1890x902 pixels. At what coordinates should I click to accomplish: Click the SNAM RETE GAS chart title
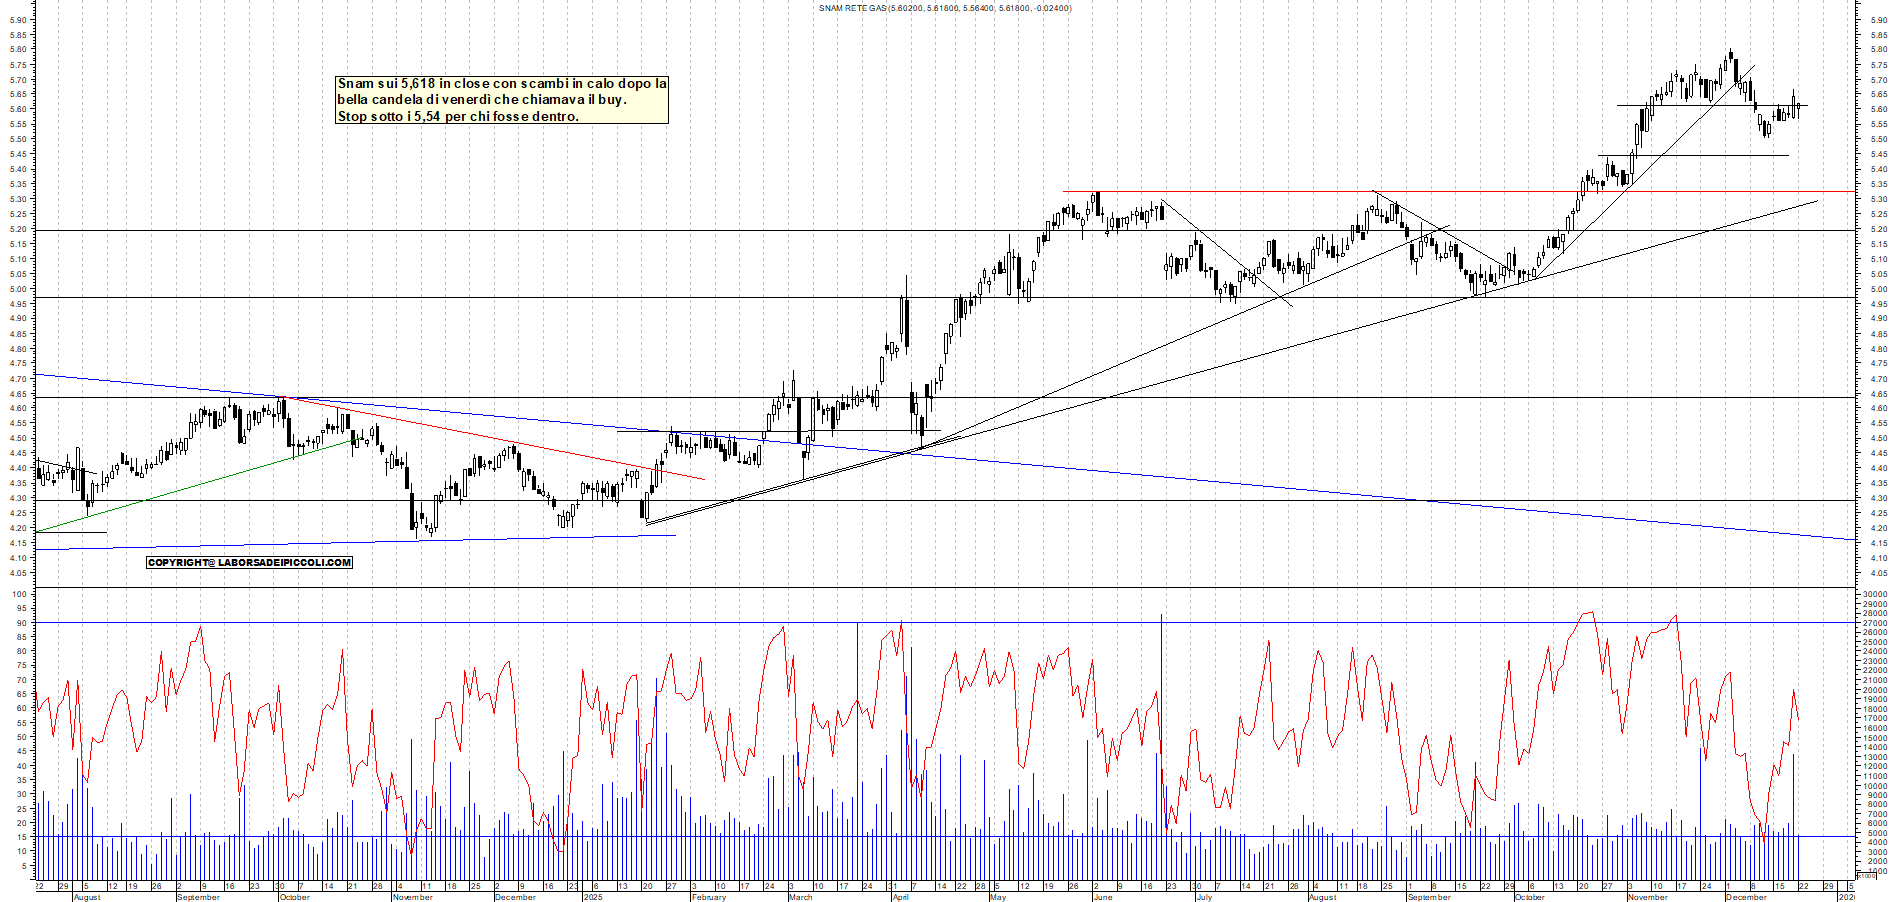click(944, 8)
